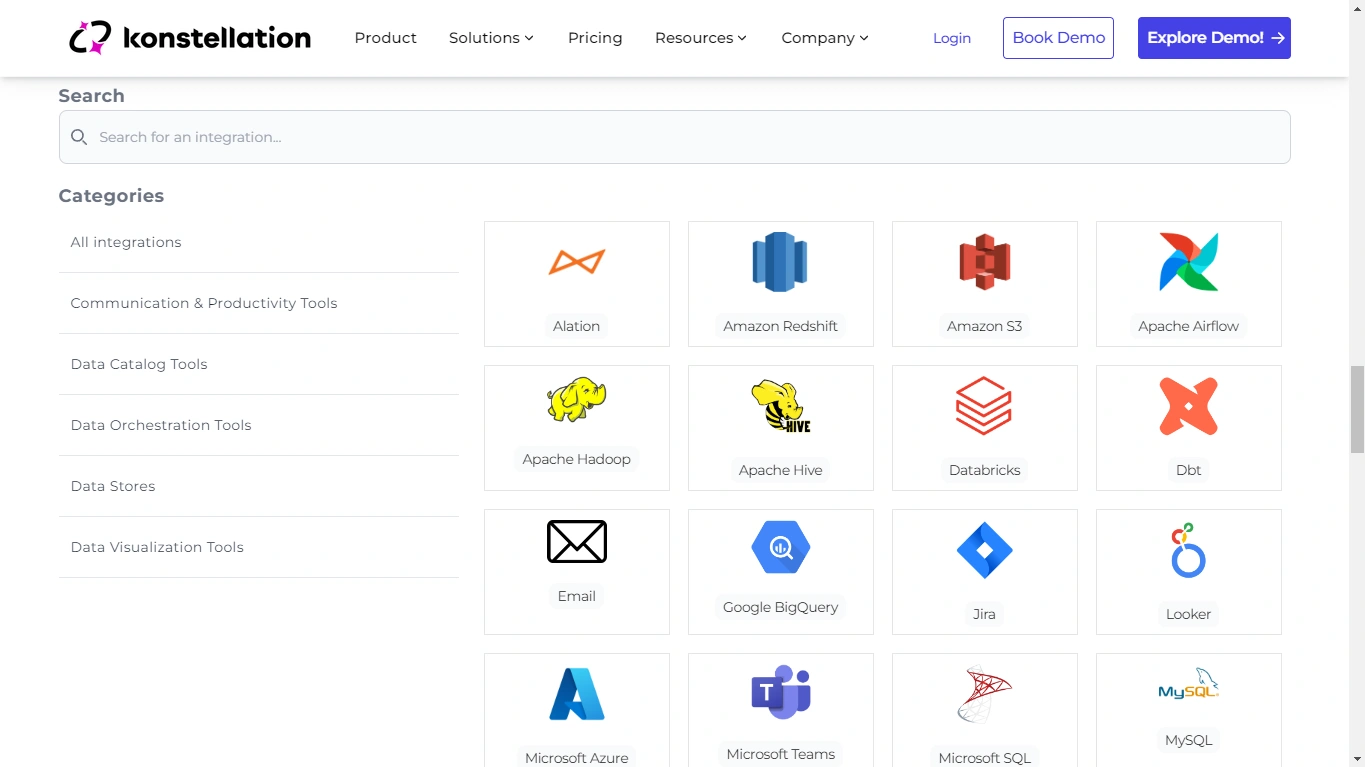Click the Looker circle logo icon

tap(1188, 550)
